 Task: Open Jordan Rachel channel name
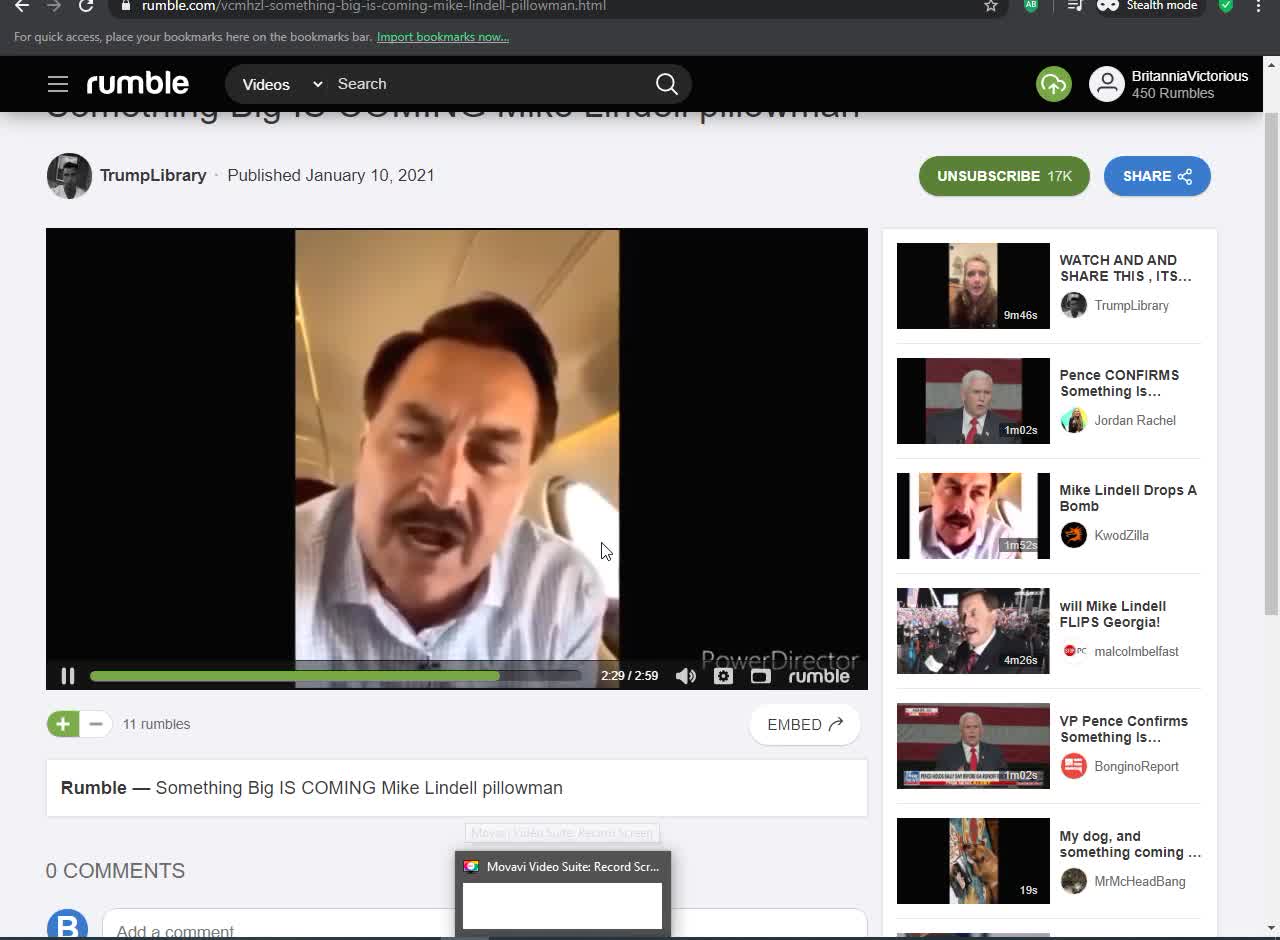[1135, 420]
